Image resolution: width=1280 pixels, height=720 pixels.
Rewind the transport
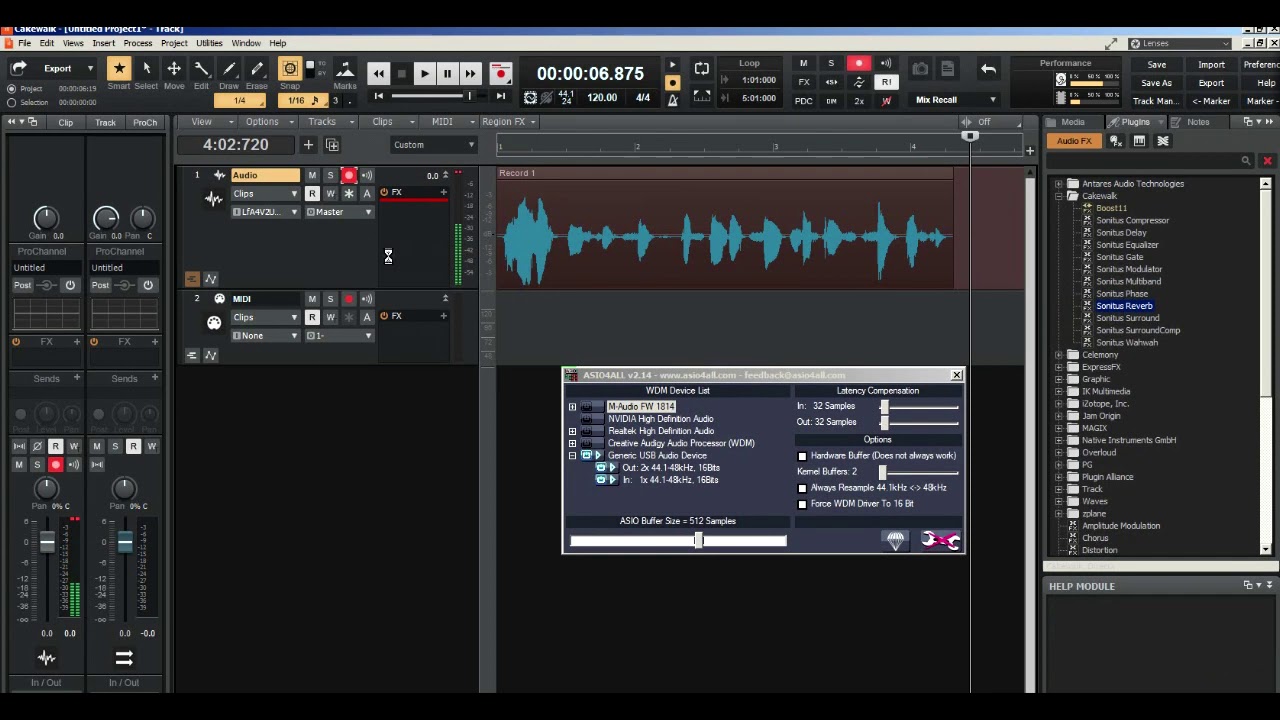378,73
